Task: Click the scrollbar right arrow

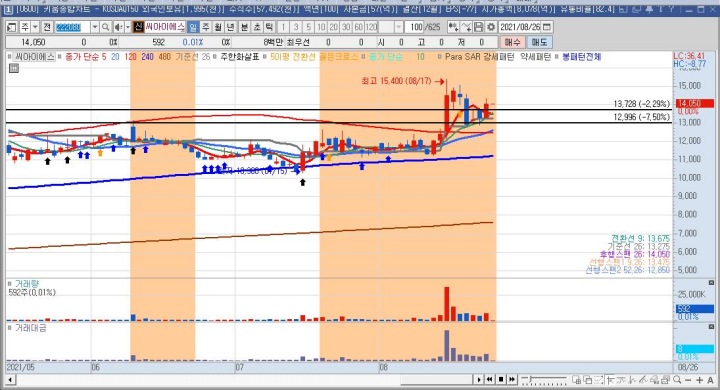Action: coord(479,379)
